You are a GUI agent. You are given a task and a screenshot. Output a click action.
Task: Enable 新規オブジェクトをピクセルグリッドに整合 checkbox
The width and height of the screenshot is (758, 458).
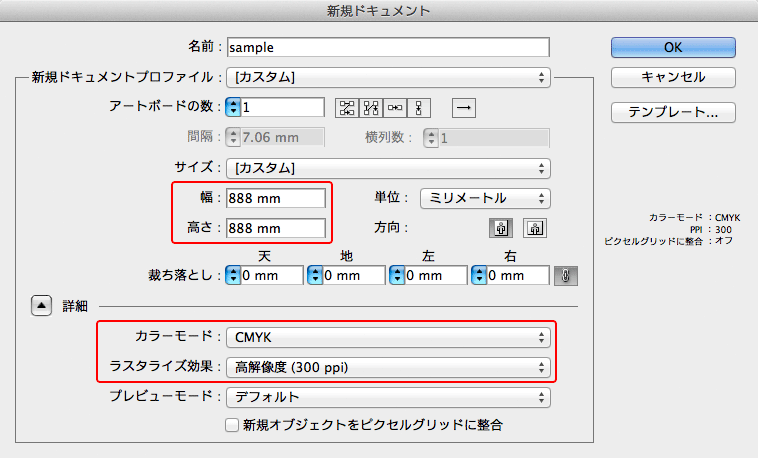point(233,425)
